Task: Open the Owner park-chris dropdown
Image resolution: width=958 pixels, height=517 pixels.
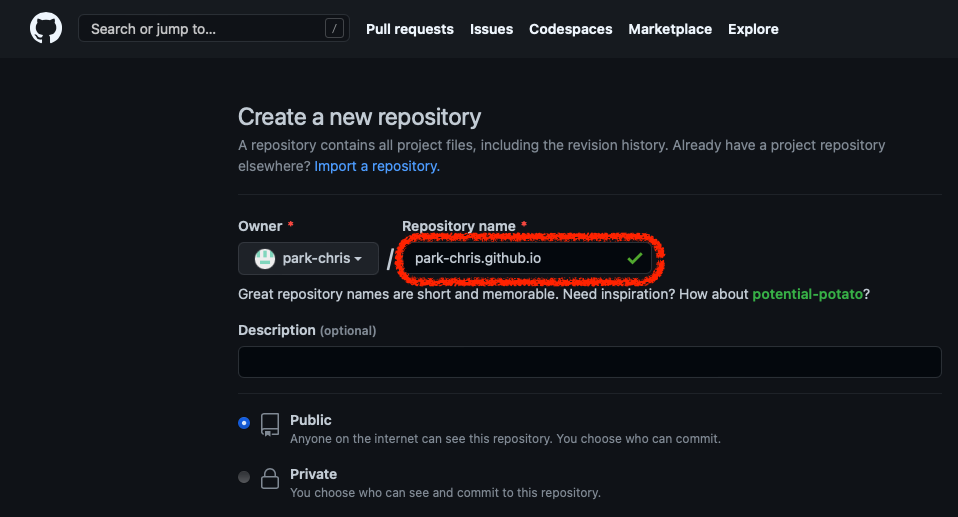Action: pos(309,258)
